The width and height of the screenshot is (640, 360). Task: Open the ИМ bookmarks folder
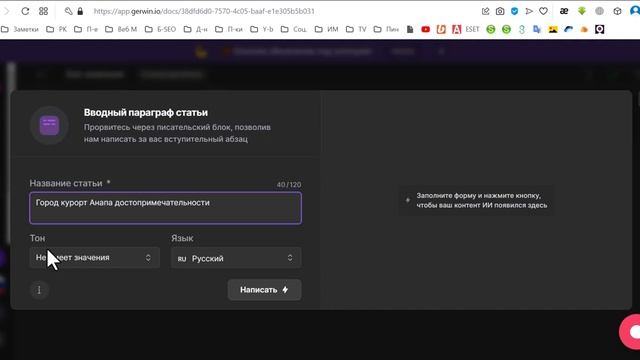[327, 29]
